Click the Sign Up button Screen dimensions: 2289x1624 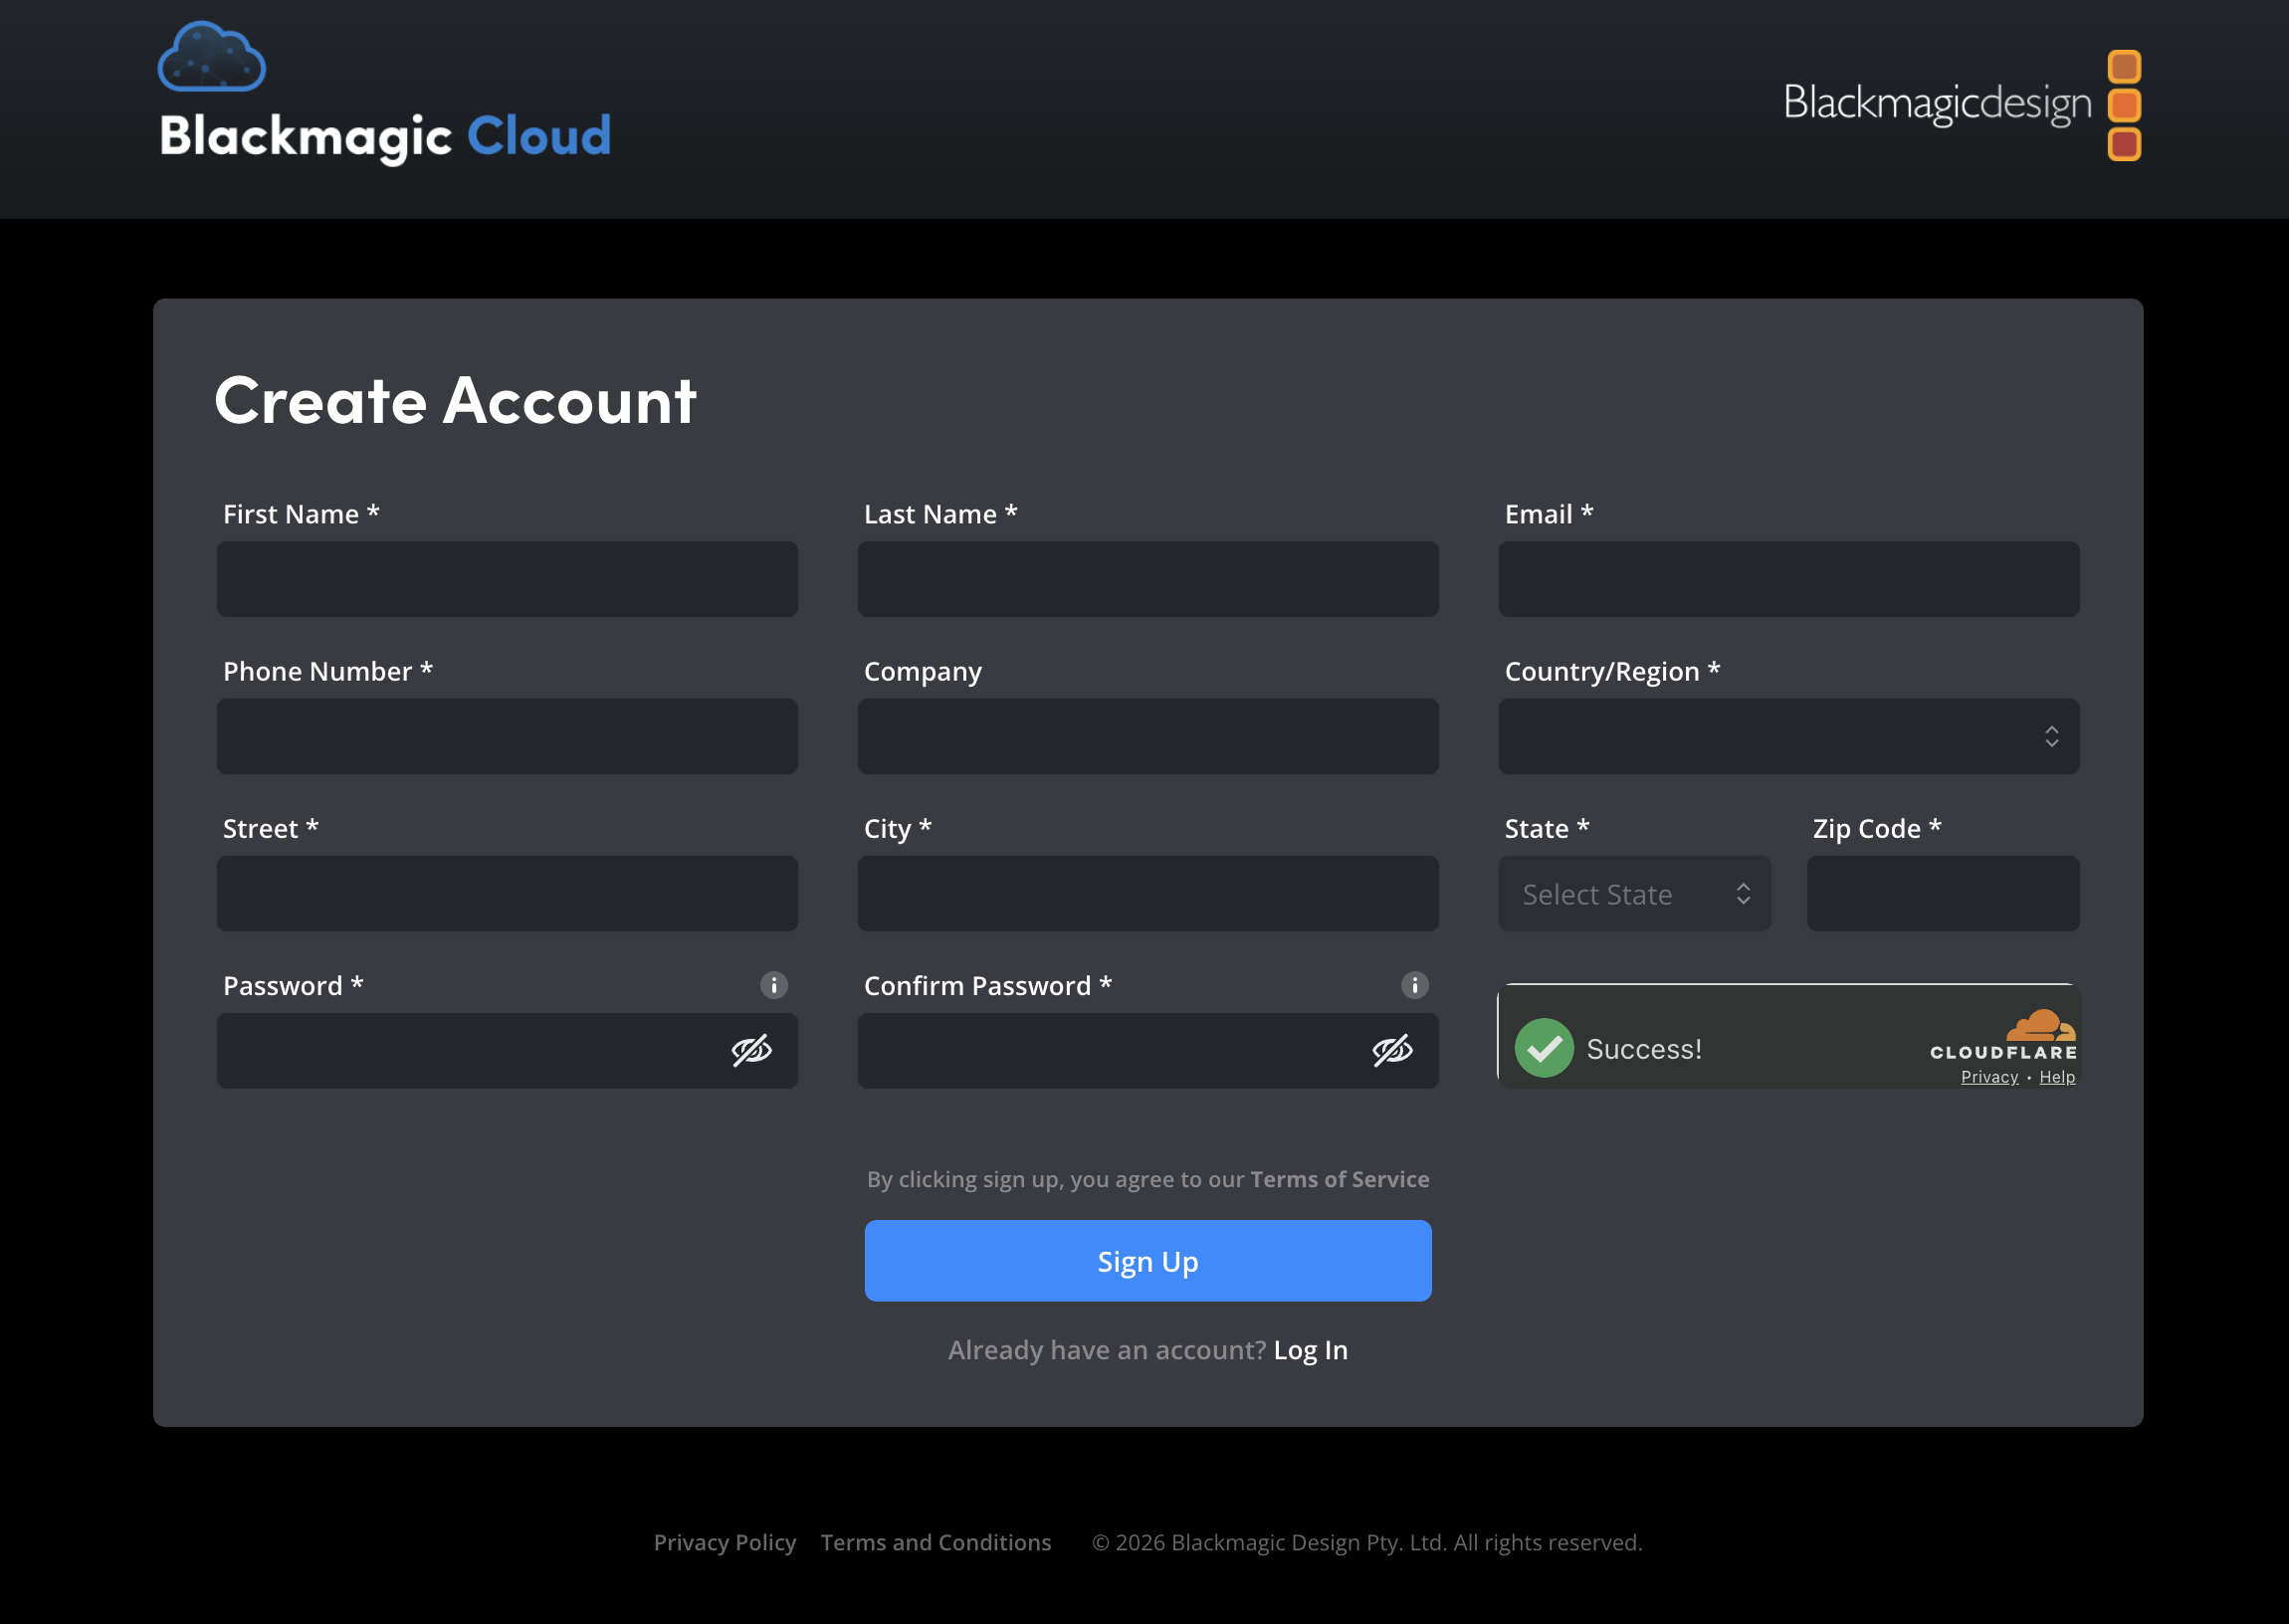(1147, 1261)
